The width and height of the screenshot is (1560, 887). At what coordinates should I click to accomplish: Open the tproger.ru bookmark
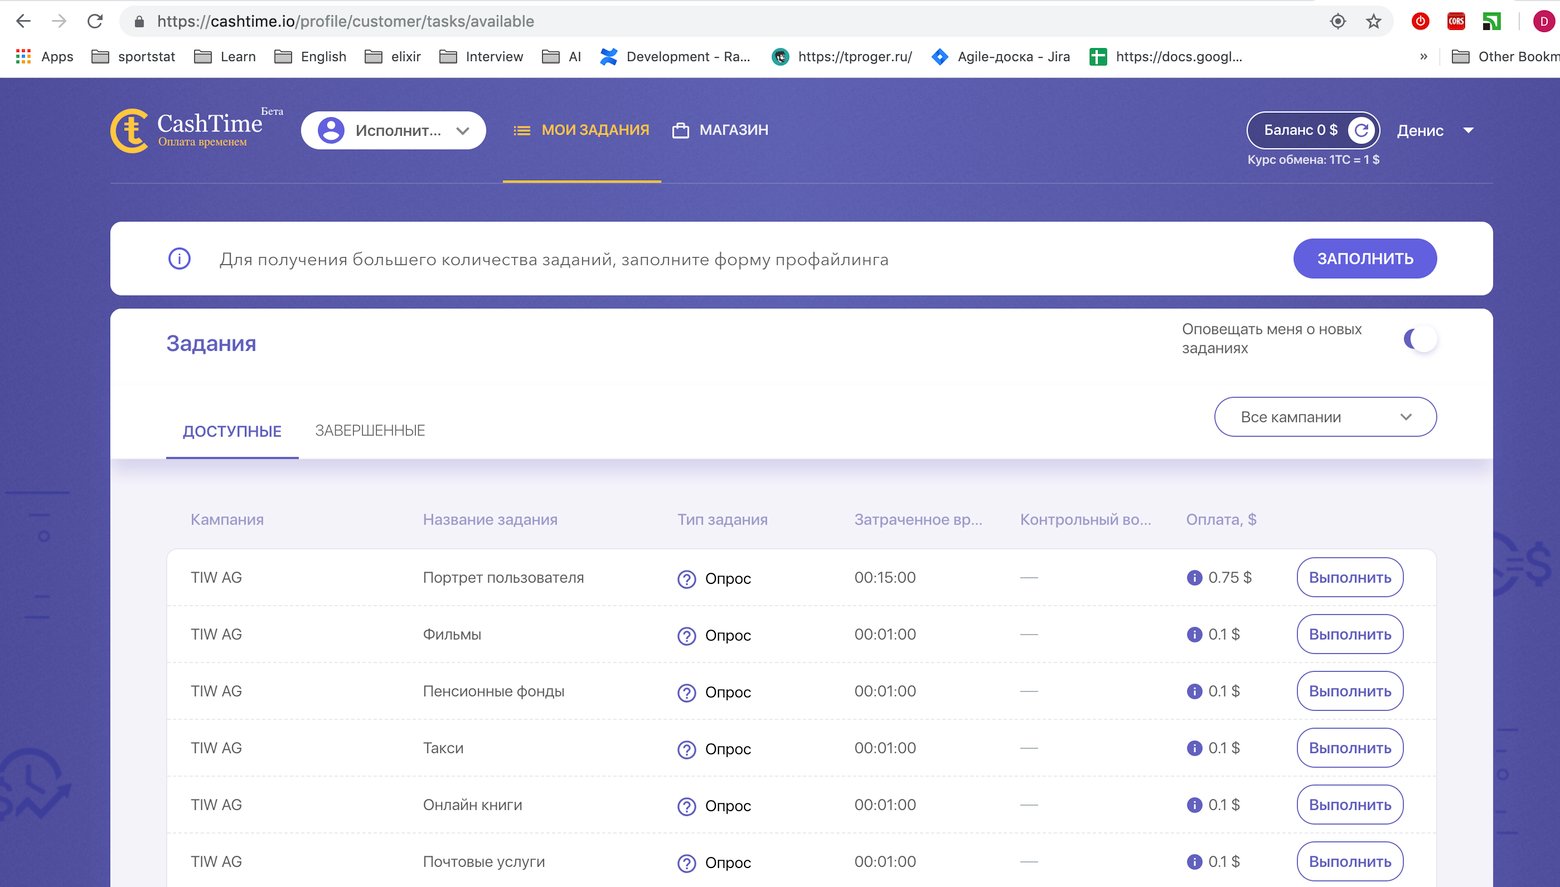coord(842,57)
